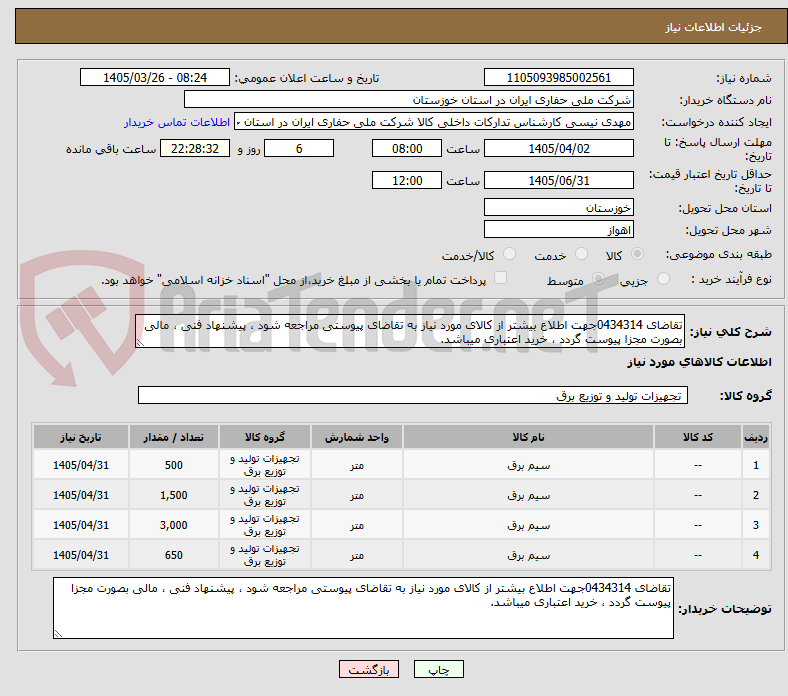Select the خدمت radio button
This screenshot has width=788, height=696.
pos(581,254)
